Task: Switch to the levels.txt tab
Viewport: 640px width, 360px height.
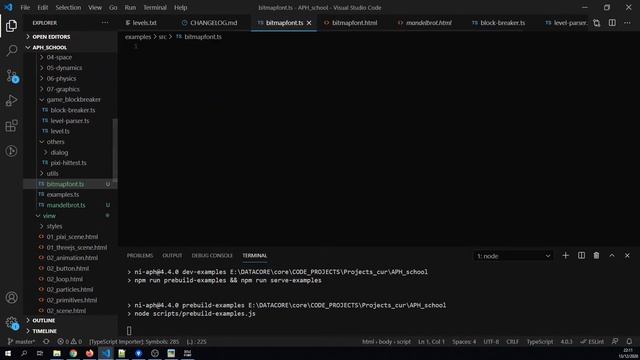Action: coord(141,23)
